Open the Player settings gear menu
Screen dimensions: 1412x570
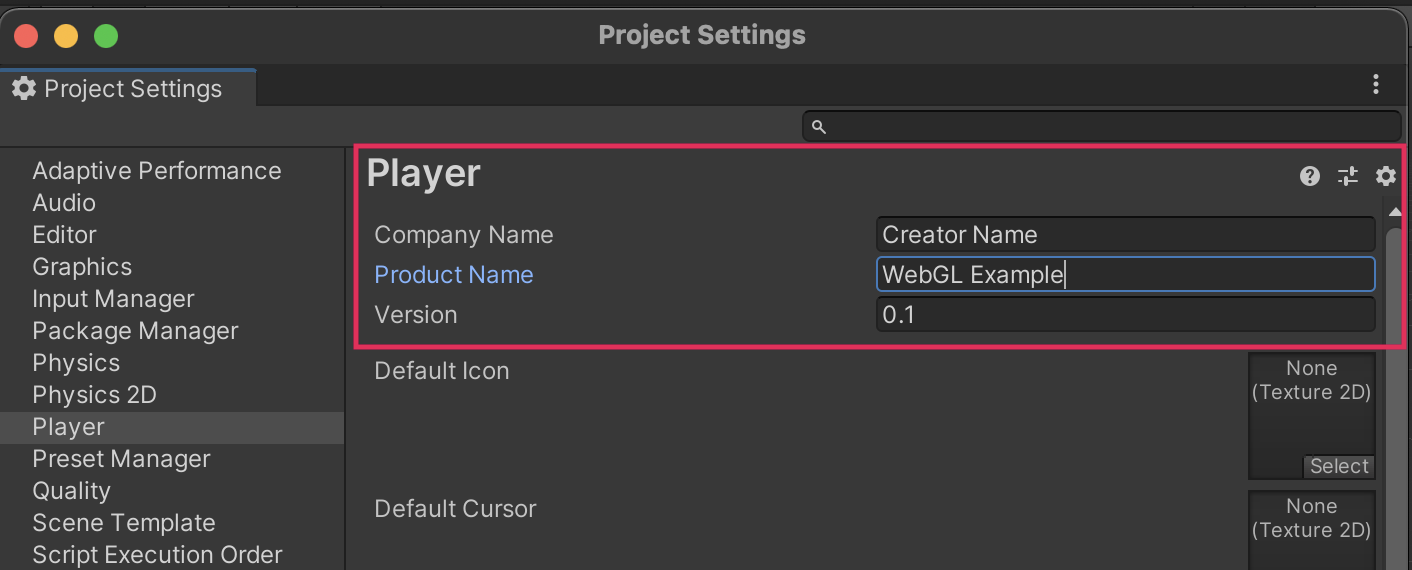point(1385,177)
